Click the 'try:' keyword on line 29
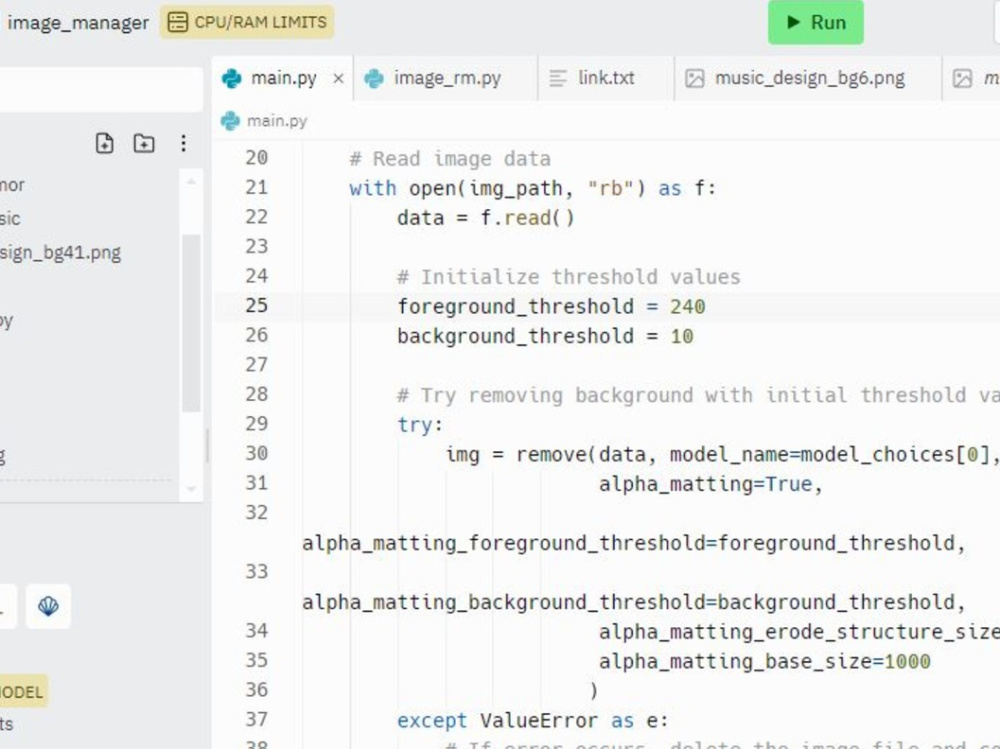 coord(420,425)
